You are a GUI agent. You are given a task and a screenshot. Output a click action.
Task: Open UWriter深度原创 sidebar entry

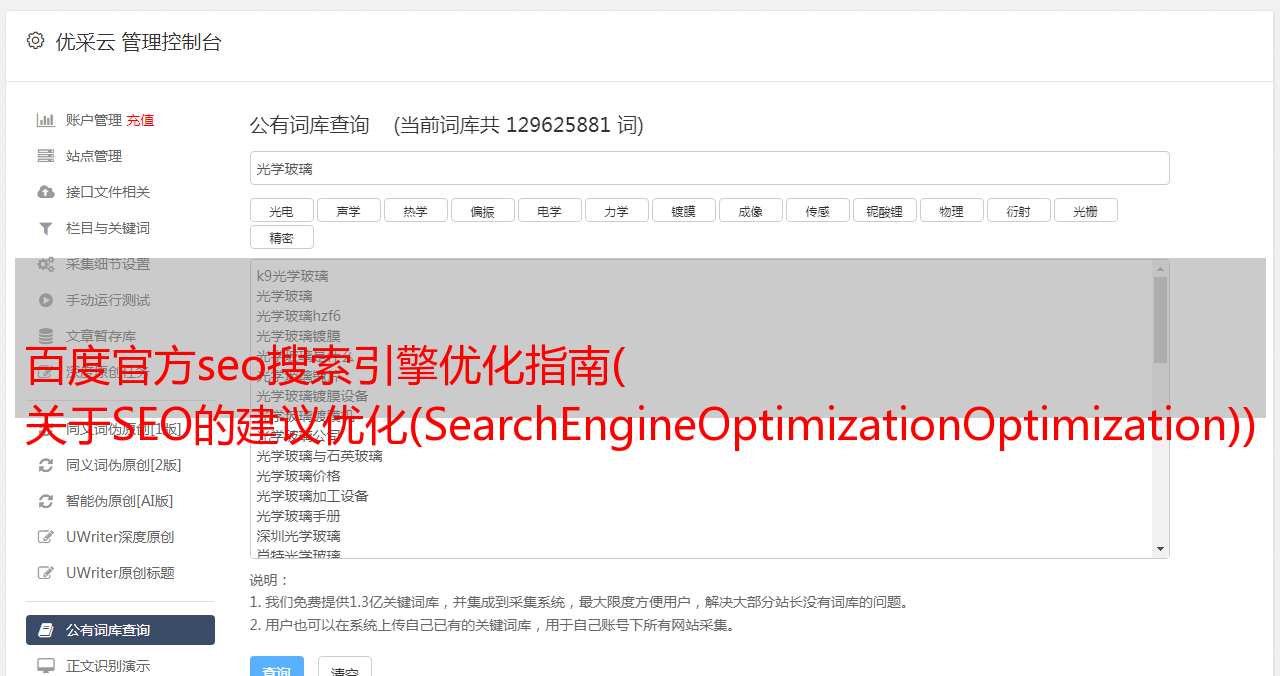120,537
